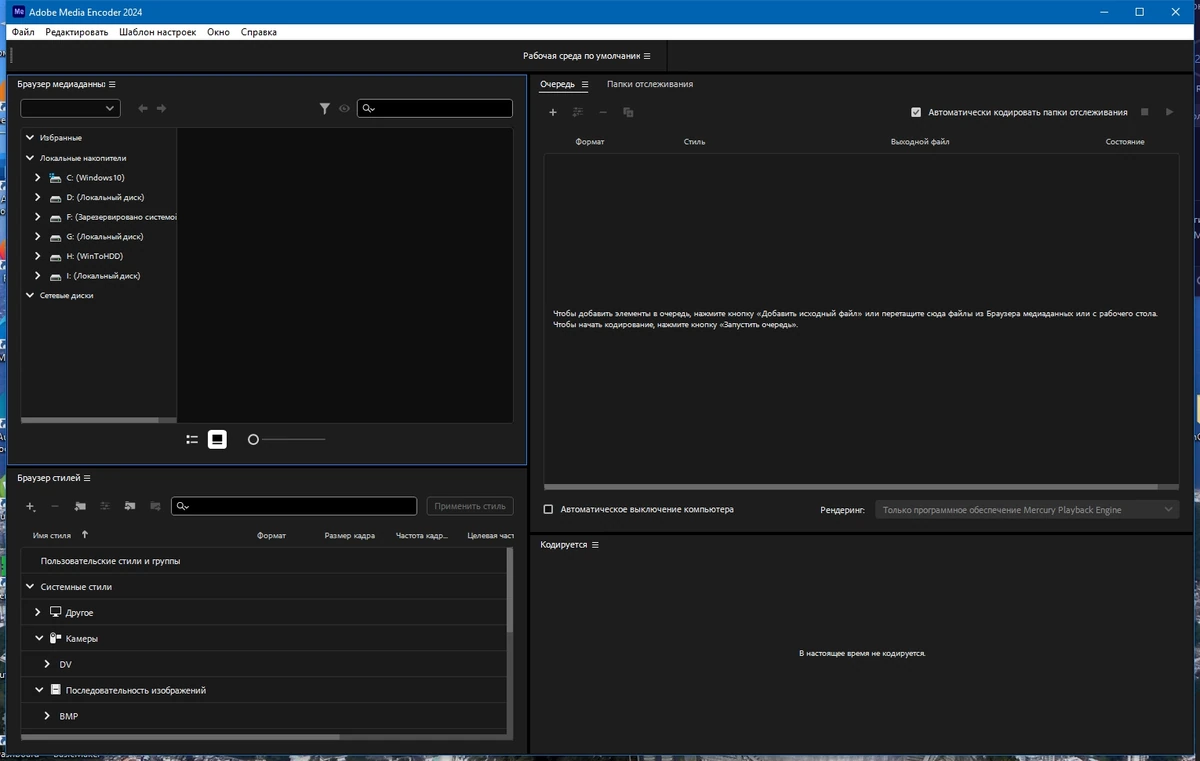Toggle Автоматически кодировать папки отслеживания checkbox
The height and width of the screenshot is (761, 1200).
click(x=916, y=112)
